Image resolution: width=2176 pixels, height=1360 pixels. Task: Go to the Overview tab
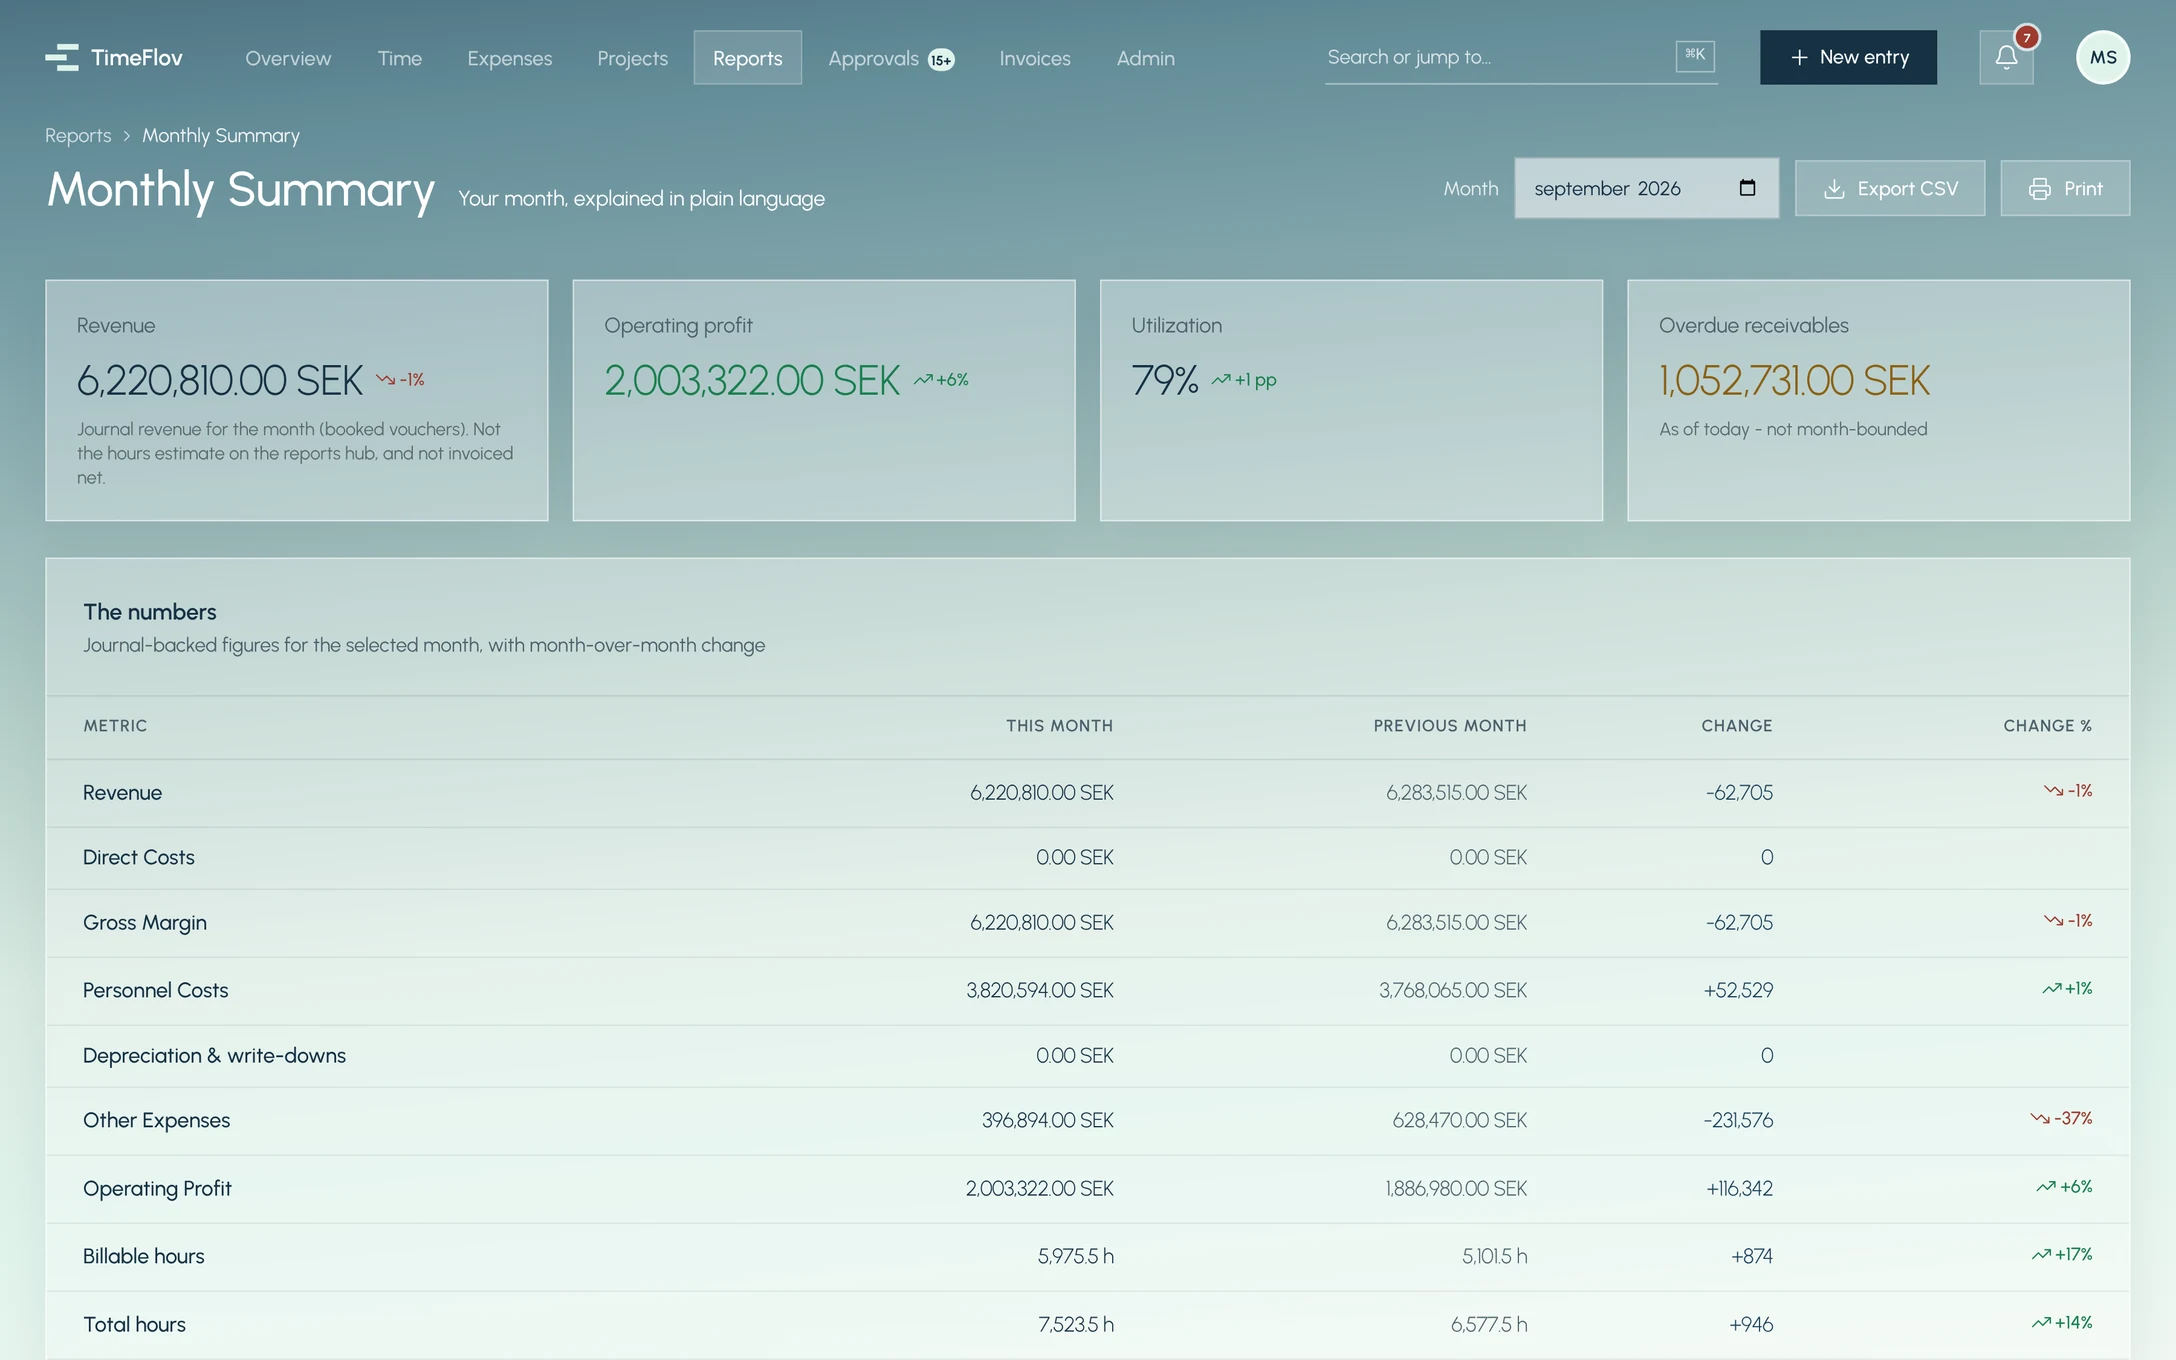click(288, 58)
